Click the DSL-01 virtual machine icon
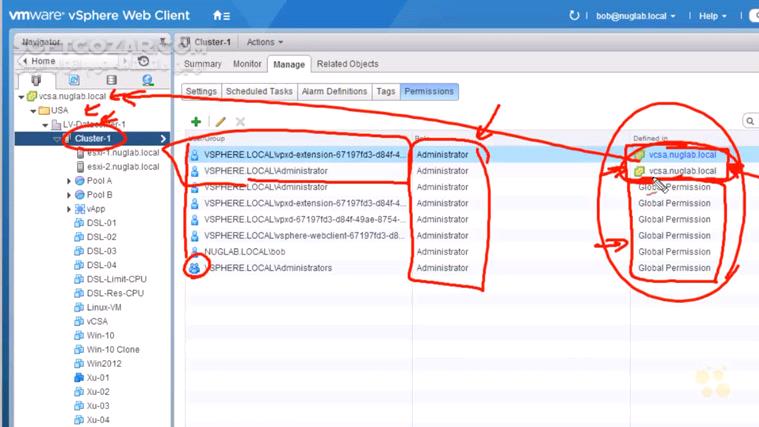 pyautogui.click(x=79, y=223)
